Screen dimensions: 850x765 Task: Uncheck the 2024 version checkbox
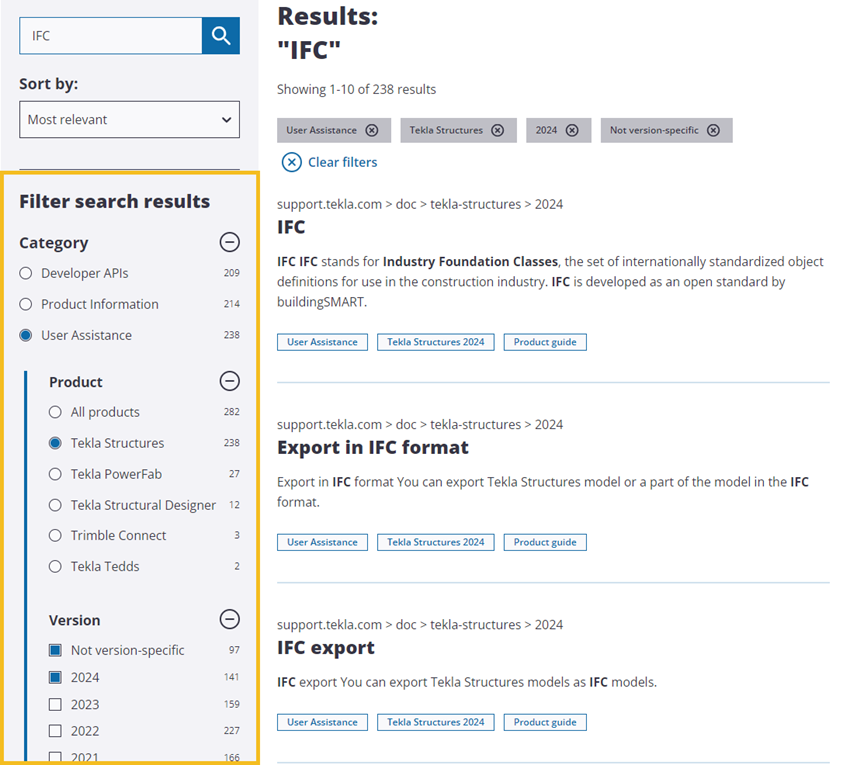tap(55, 677)
